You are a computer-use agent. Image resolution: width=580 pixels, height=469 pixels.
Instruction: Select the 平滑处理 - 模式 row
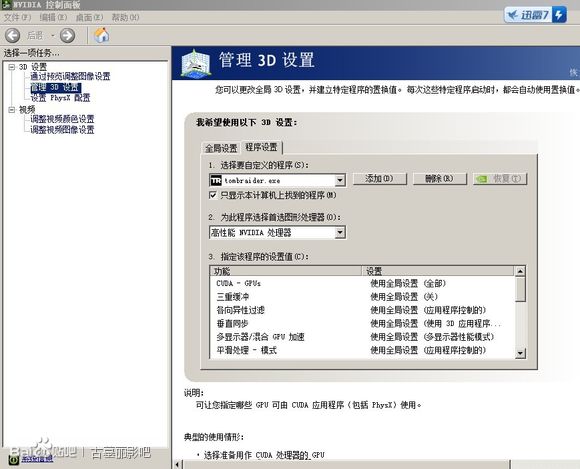click(x=362, y=350)
